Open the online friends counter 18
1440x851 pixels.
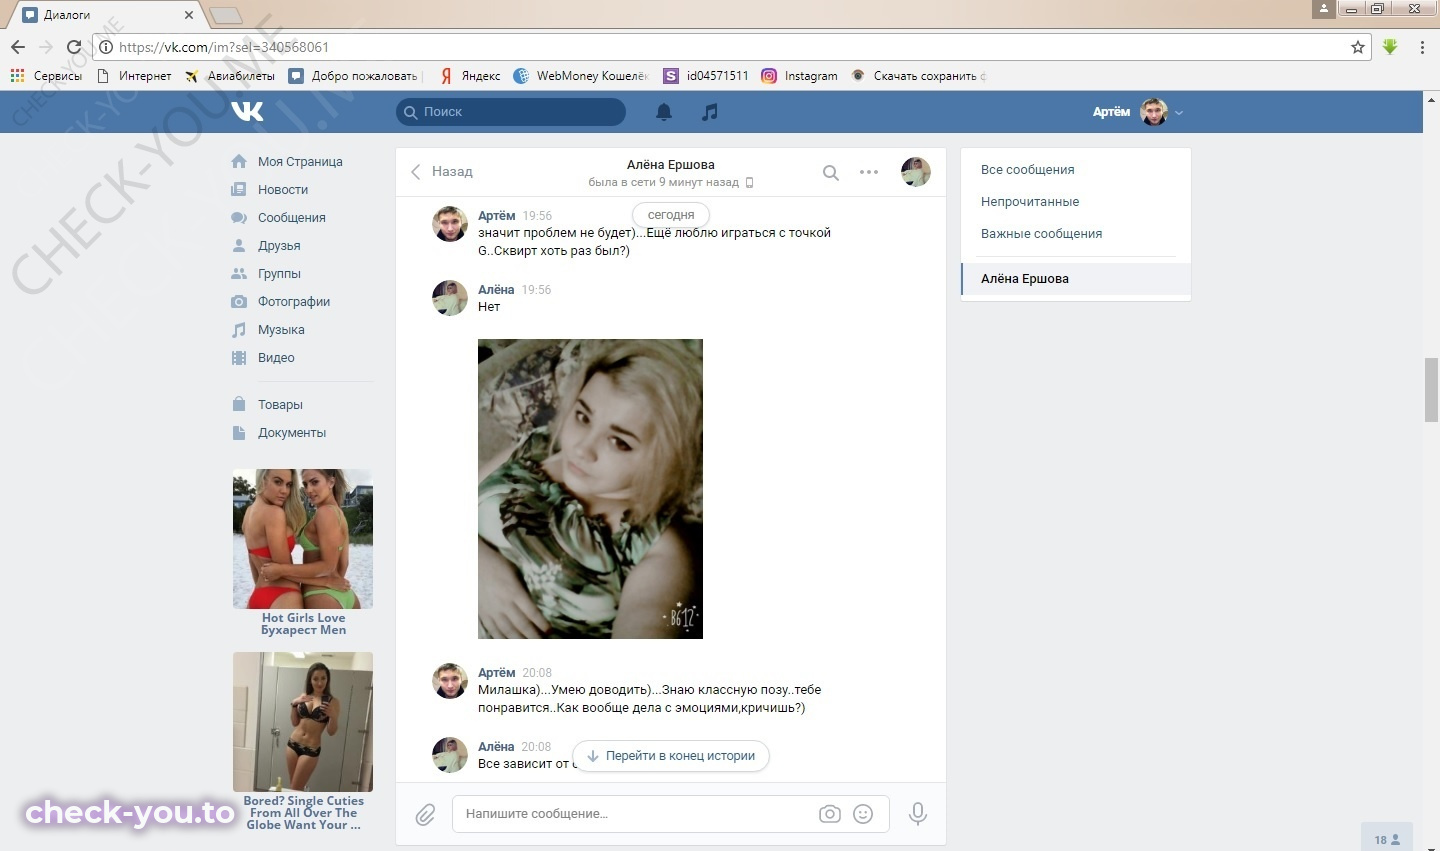(x=1387, y=840)
